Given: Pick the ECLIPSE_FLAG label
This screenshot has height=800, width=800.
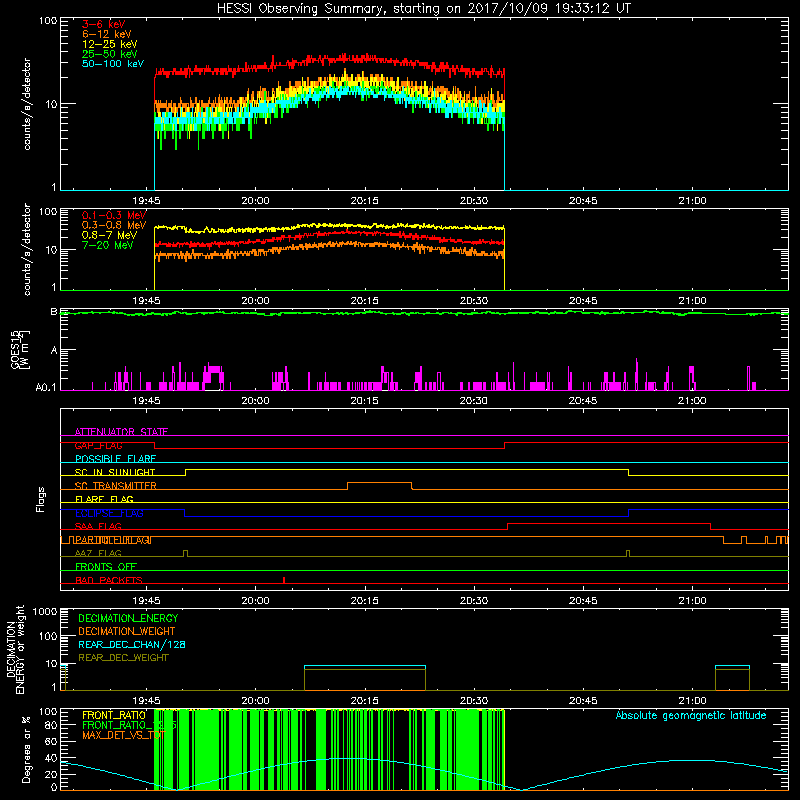Looking at the screenshot, I should 109,513.
